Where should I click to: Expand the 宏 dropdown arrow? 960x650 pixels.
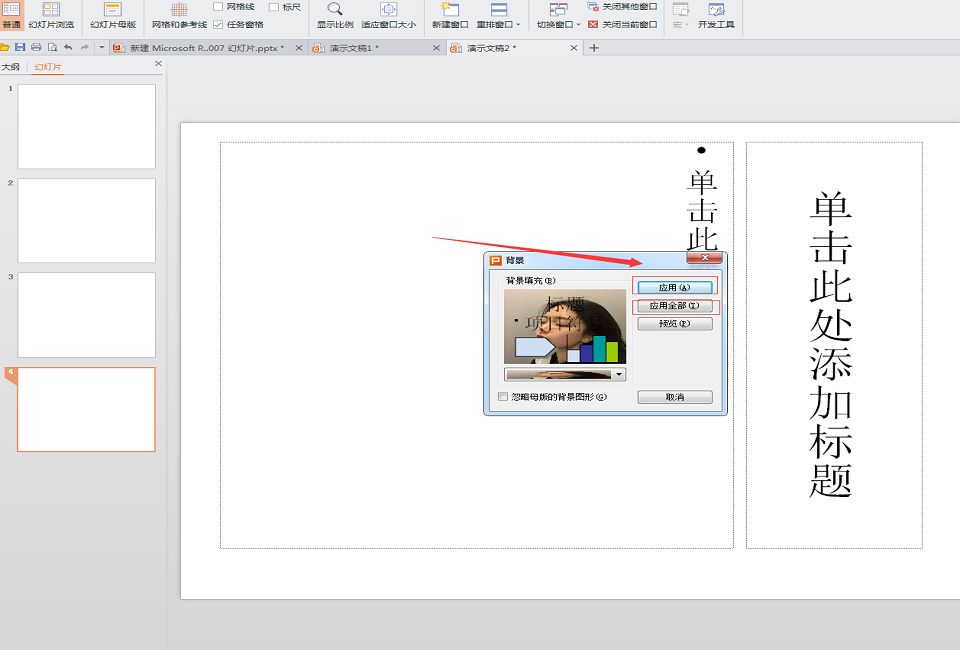point(687,24)
